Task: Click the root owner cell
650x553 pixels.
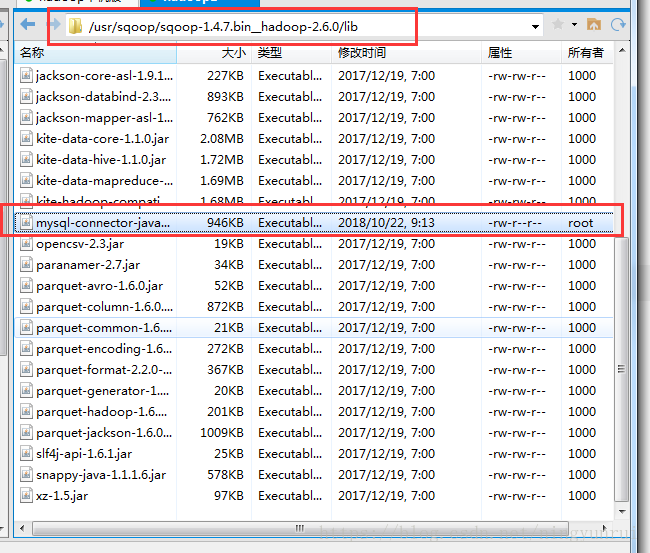Action: 580,223
